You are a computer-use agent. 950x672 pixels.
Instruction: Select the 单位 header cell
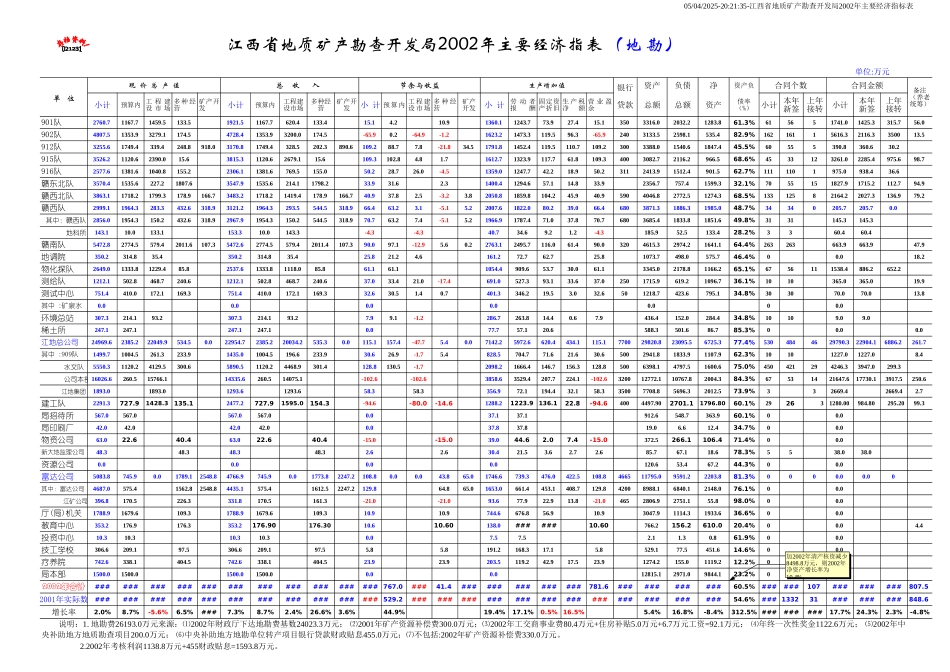(x=64, y=98)
